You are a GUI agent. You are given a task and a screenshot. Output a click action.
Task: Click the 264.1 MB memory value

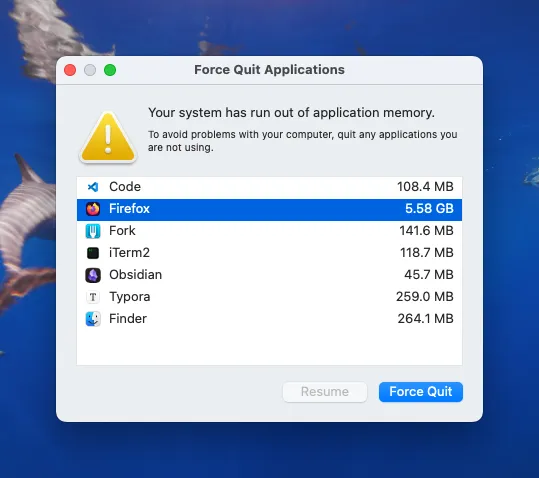pyautogui.click(x=426, y=319)
